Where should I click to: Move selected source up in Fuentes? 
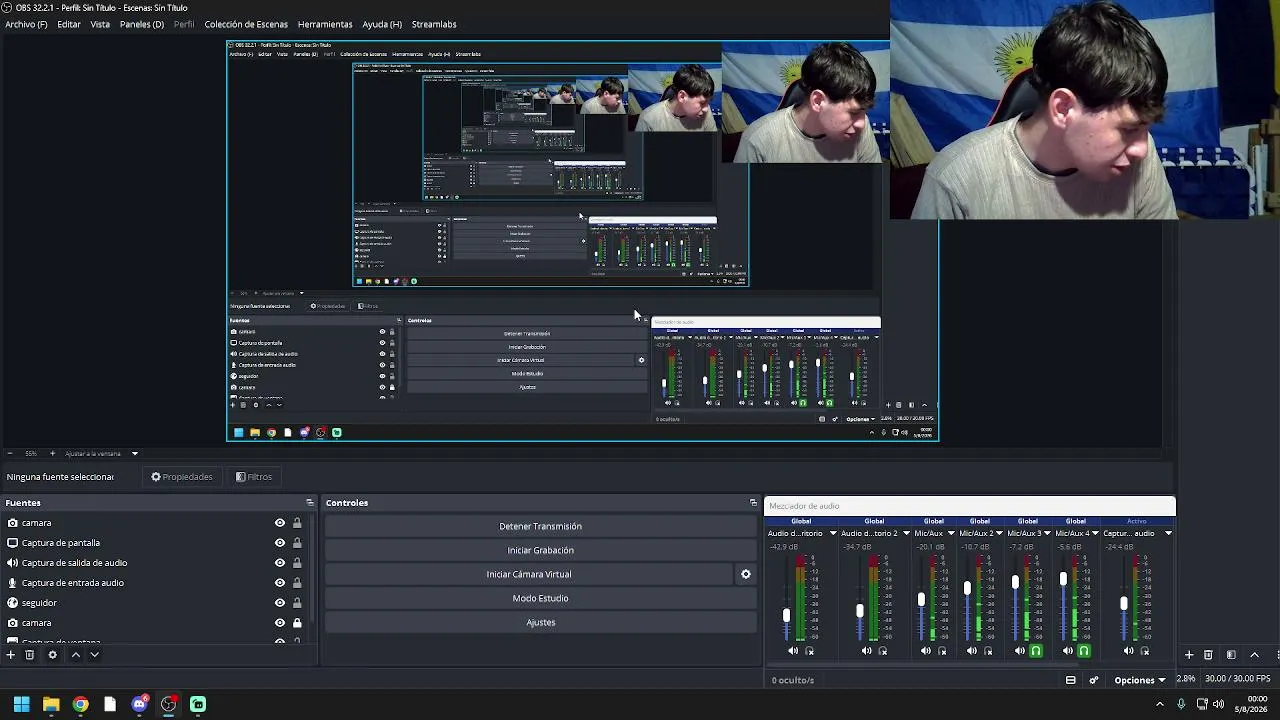pos(75,655)
